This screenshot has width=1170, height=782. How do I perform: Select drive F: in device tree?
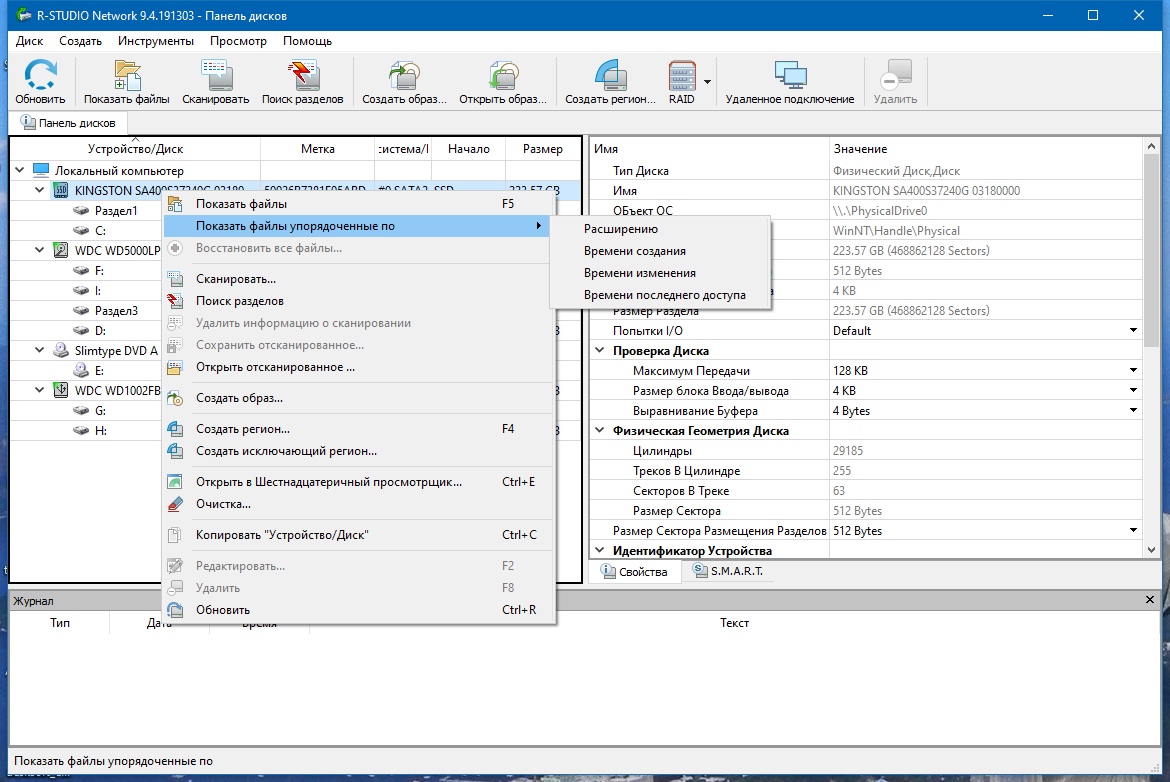tap(99, 270)
